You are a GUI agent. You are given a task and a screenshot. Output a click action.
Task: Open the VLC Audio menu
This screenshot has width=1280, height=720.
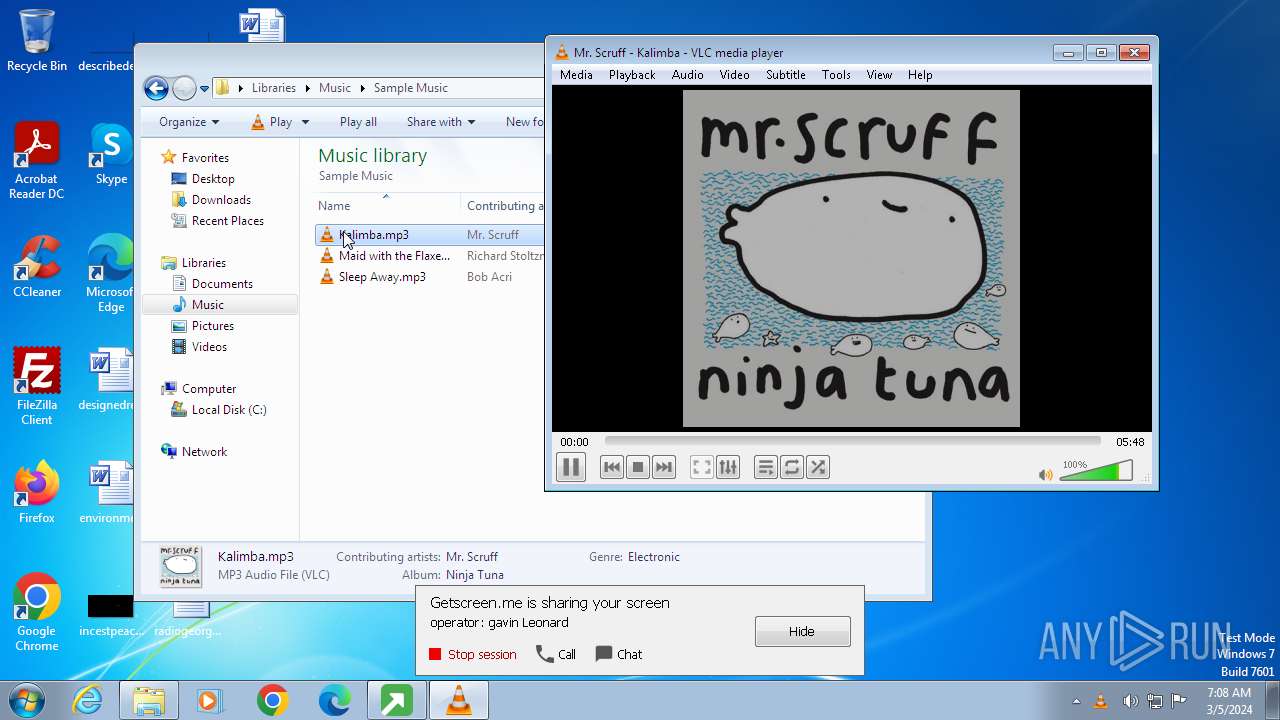tap(687, 75)
